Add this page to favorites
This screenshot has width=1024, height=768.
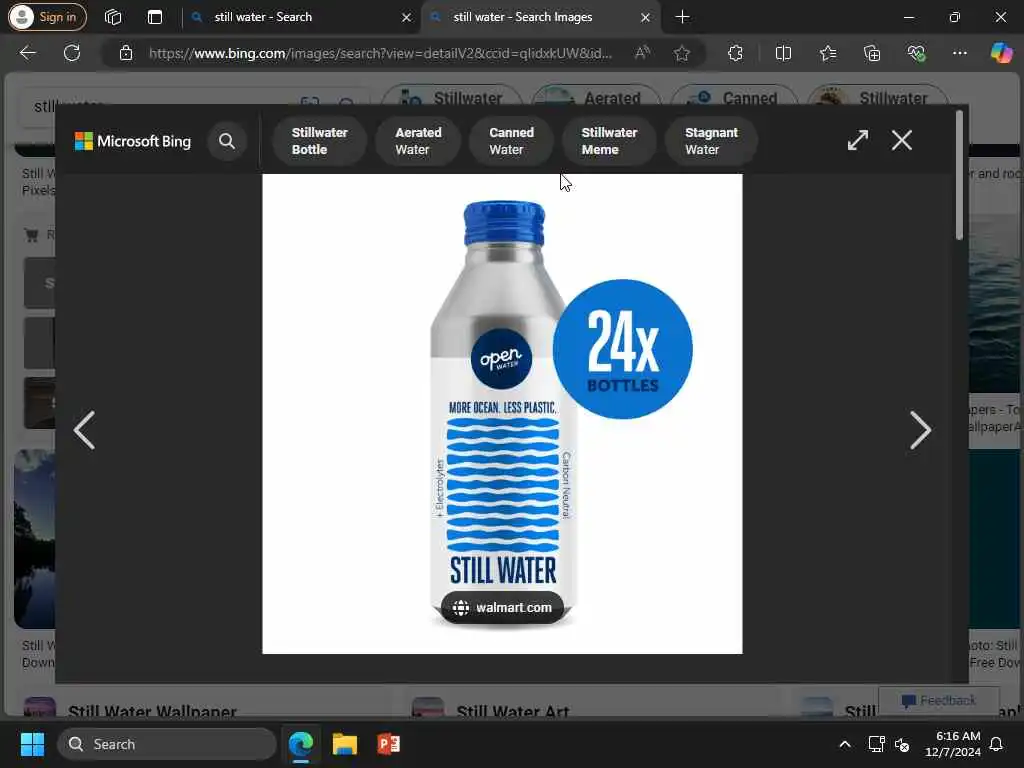pos(682,53)
